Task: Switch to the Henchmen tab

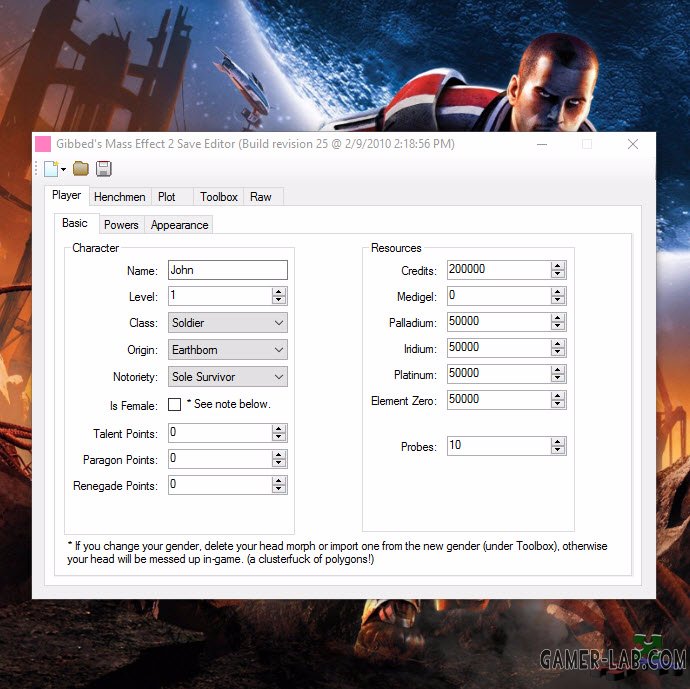Action: coord(120,197)
